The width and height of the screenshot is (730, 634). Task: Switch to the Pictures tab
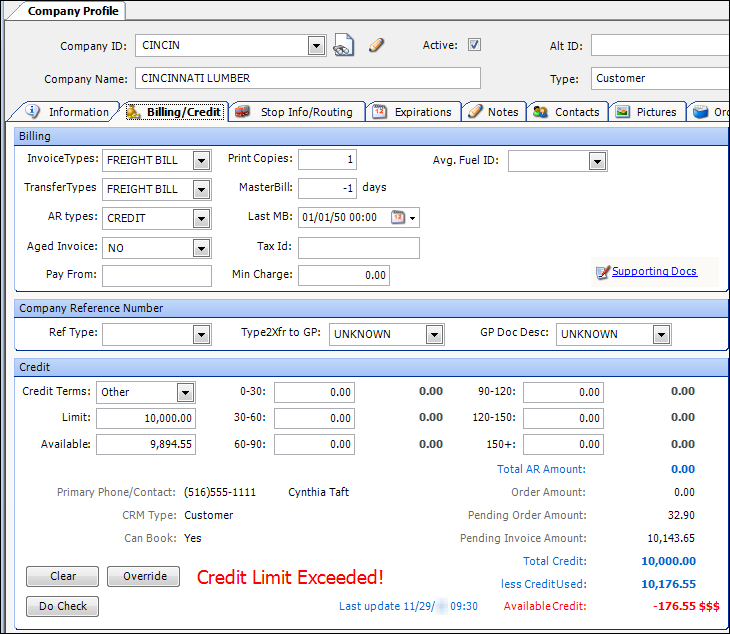click(647, 112)
